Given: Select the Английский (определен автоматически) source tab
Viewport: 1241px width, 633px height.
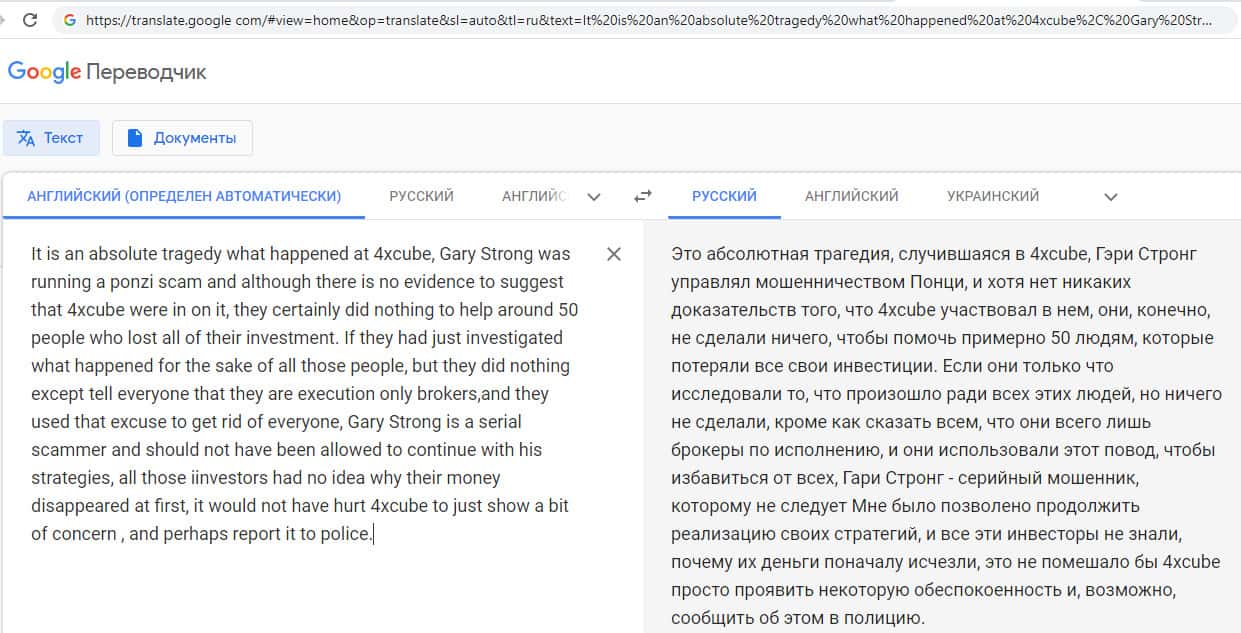Looking at the screenshot, I should (x=184, y=196).
